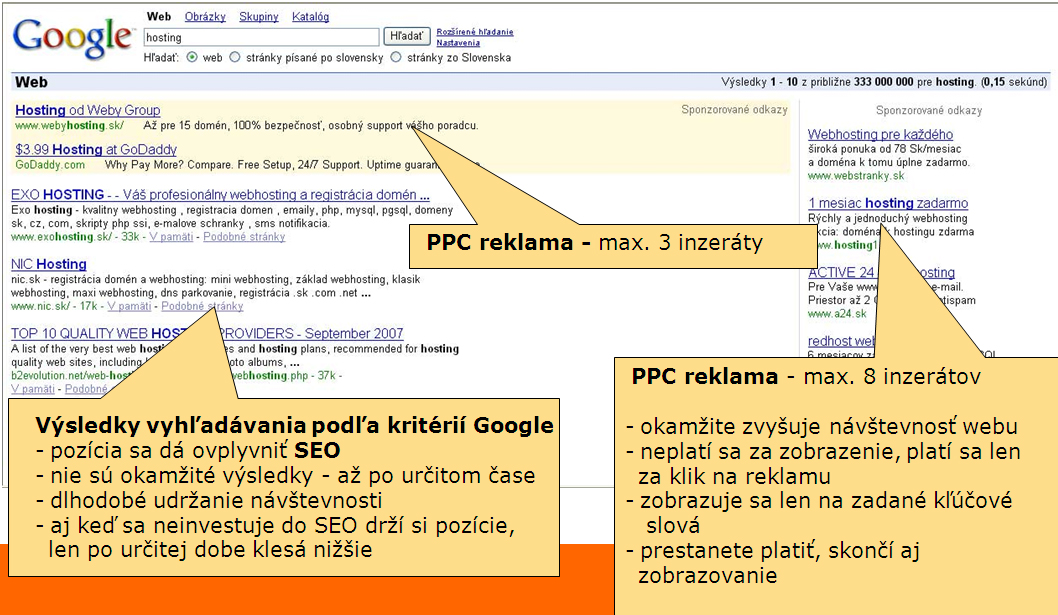The width and height of the screenshot is (1058, 615).
Task: Go to the Katalóg tab
Action: 310,17
